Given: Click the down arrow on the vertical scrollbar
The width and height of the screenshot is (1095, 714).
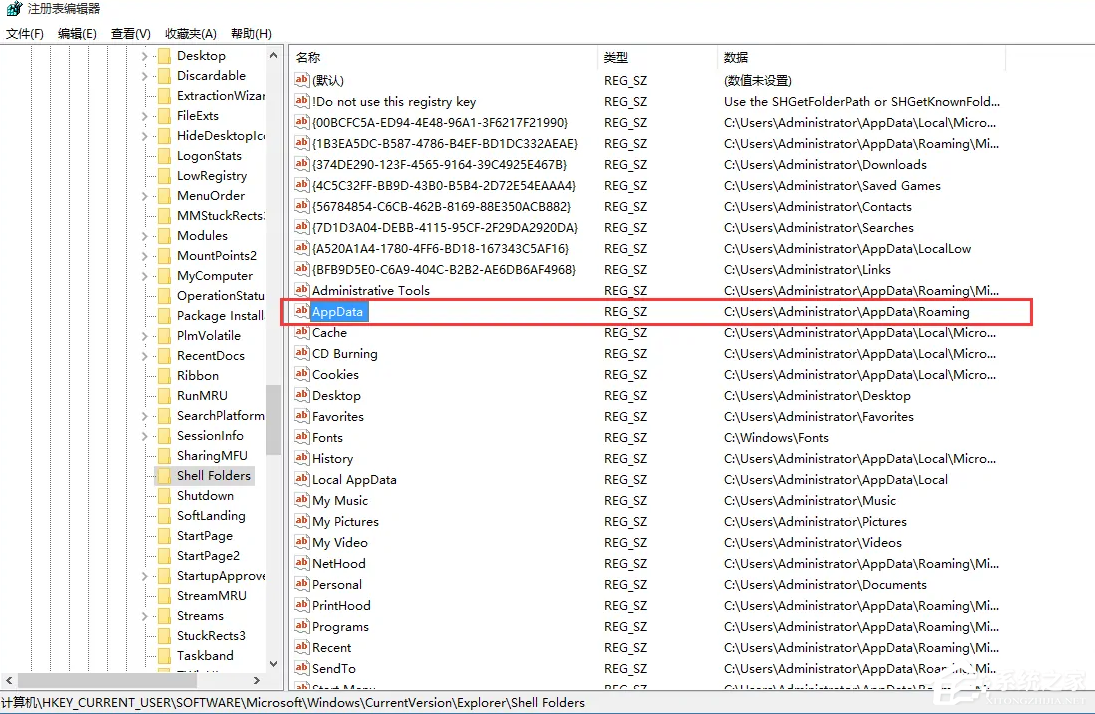Looking at the screenshot, I should click(x=274, y=663).
